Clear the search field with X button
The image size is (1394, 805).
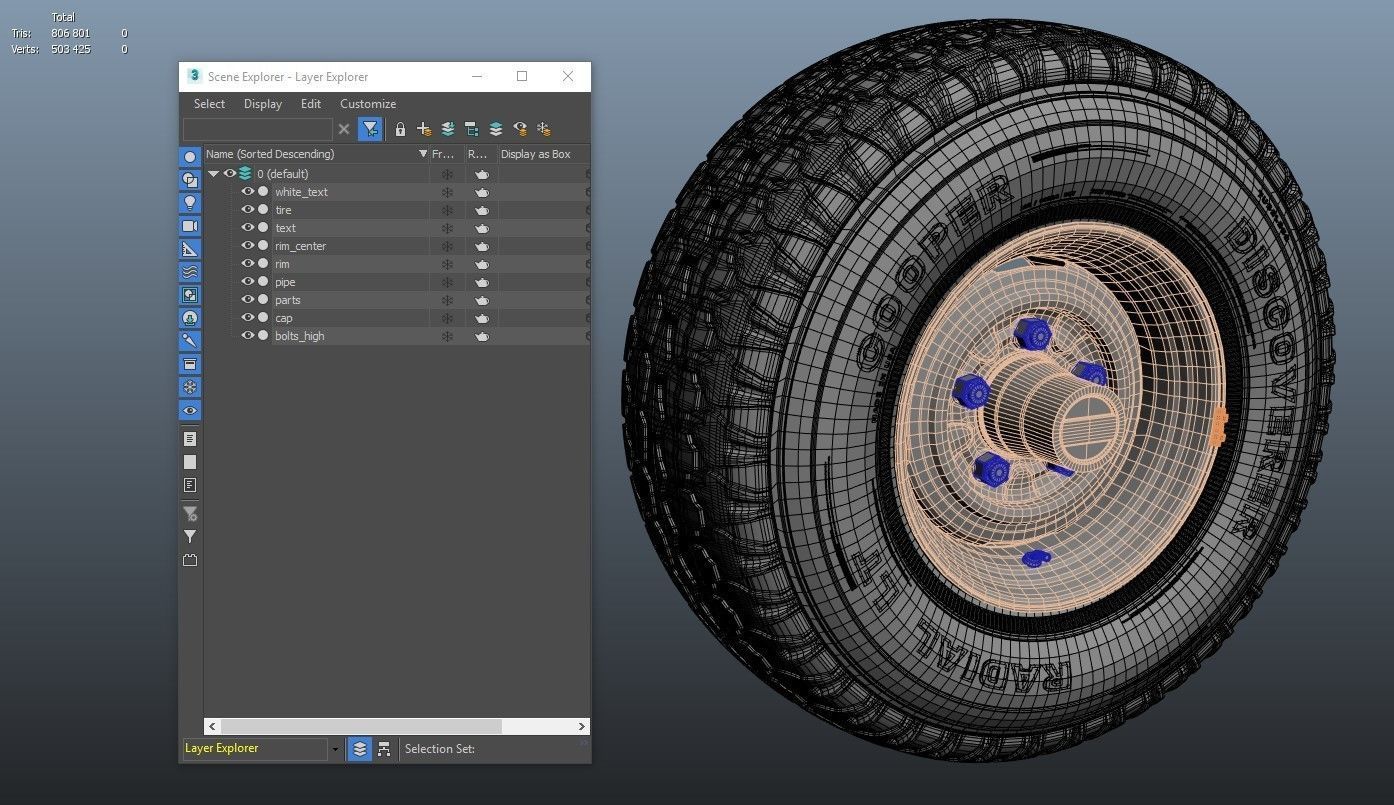[344, 129]
